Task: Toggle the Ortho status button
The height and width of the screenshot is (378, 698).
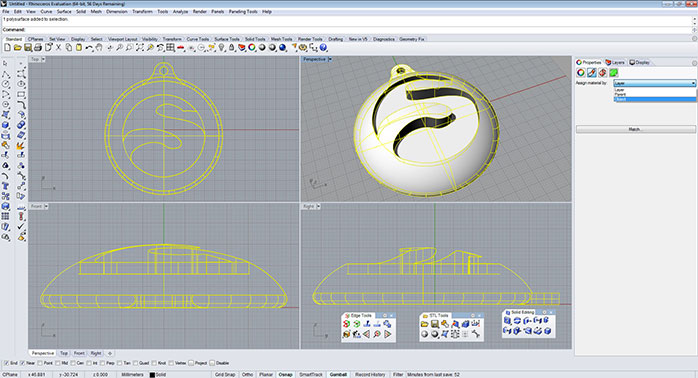Action: click(247, 374)
